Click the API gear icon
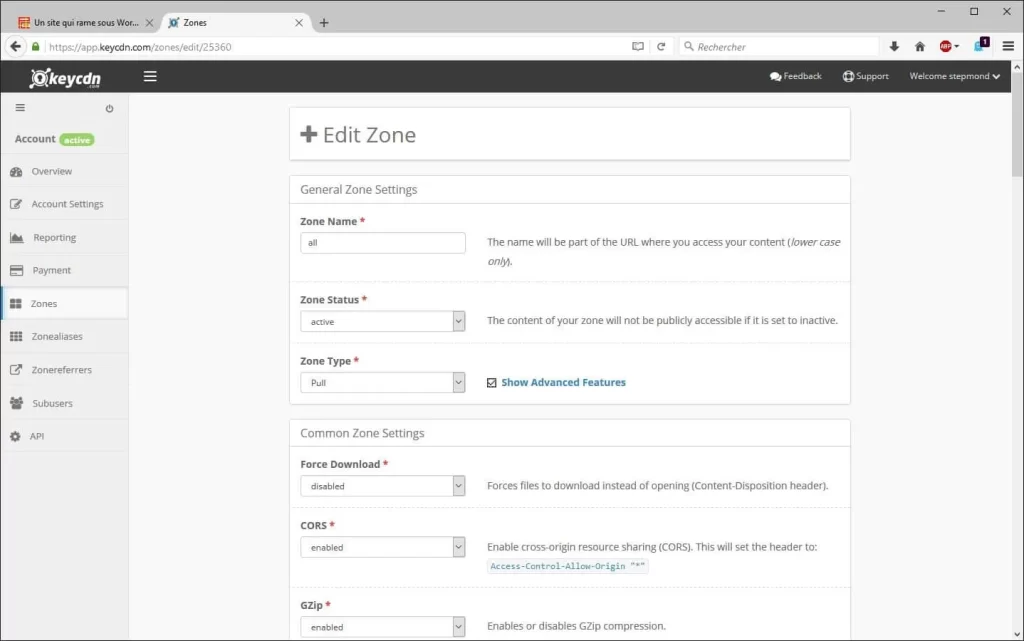1024x641 pixels. (x=15, y=436)
